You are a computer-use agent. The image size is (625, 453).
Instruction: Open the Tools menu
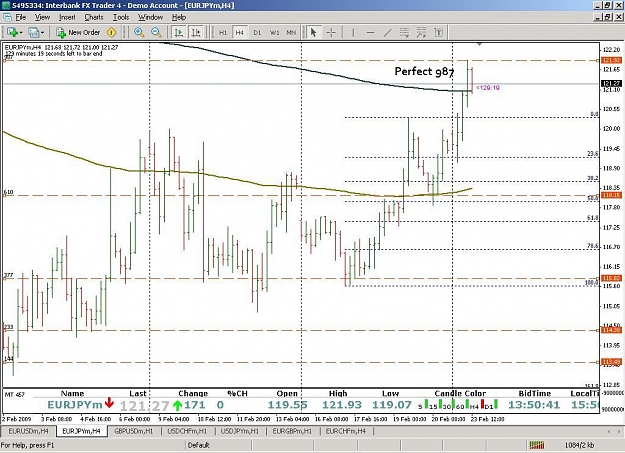[121, 17]
